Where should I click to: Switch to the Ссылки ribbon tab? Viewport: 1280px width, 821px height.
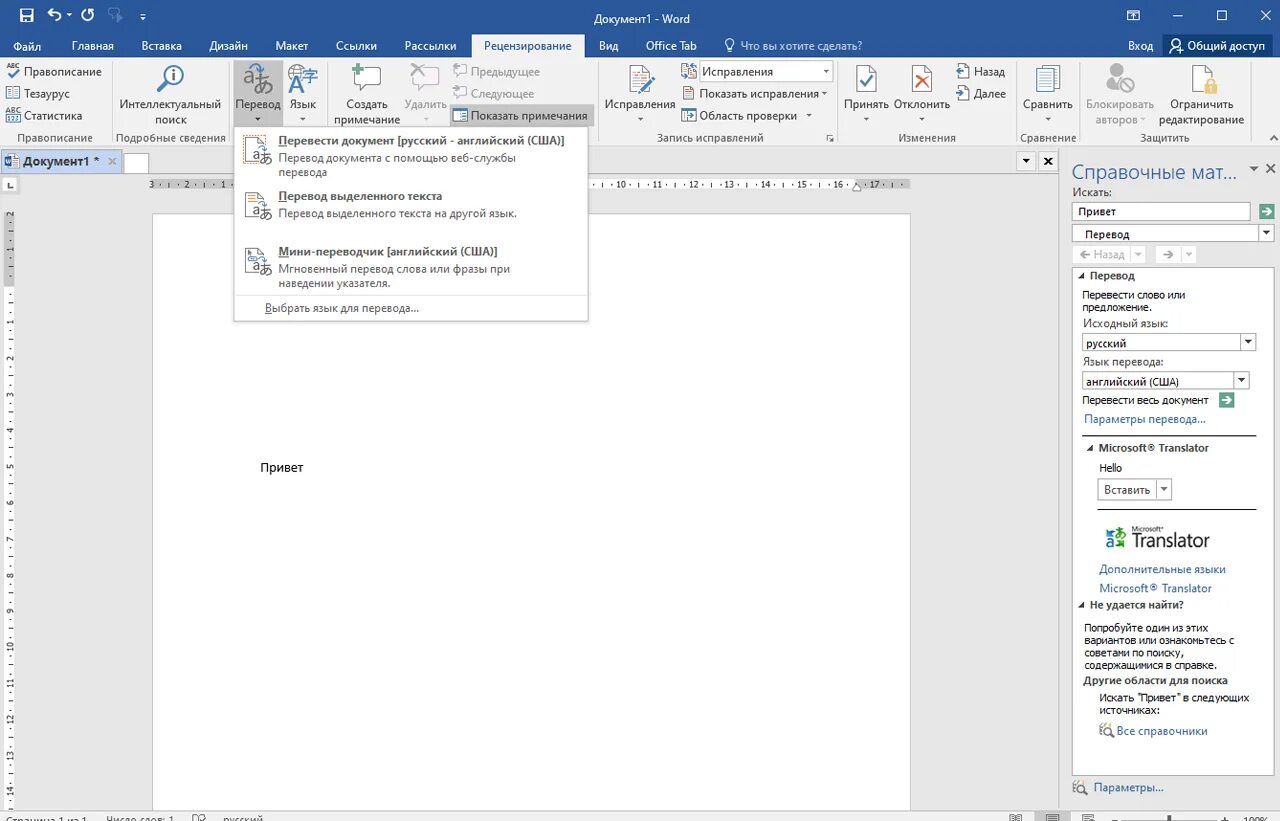(356, 46)
